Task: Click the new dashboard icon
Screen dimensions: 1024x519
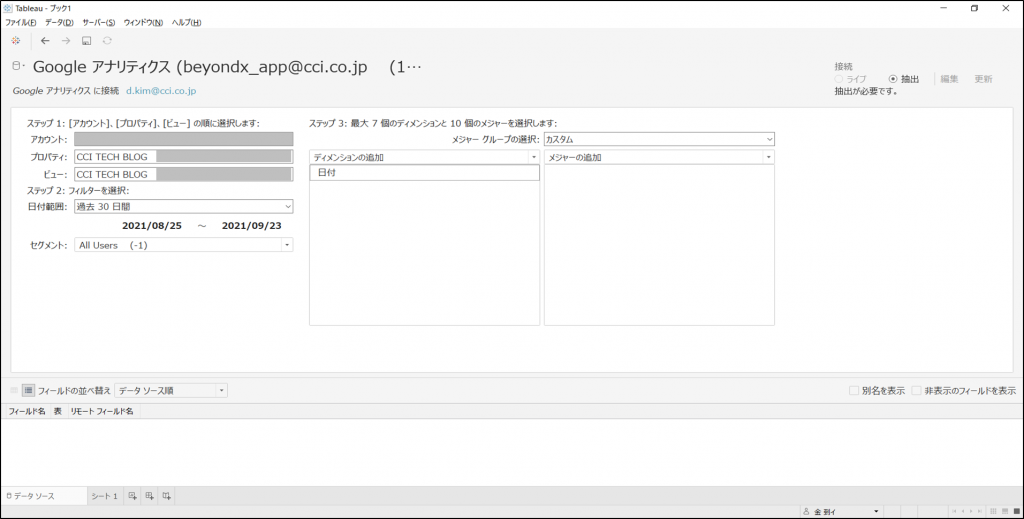Action: point(150,496)
